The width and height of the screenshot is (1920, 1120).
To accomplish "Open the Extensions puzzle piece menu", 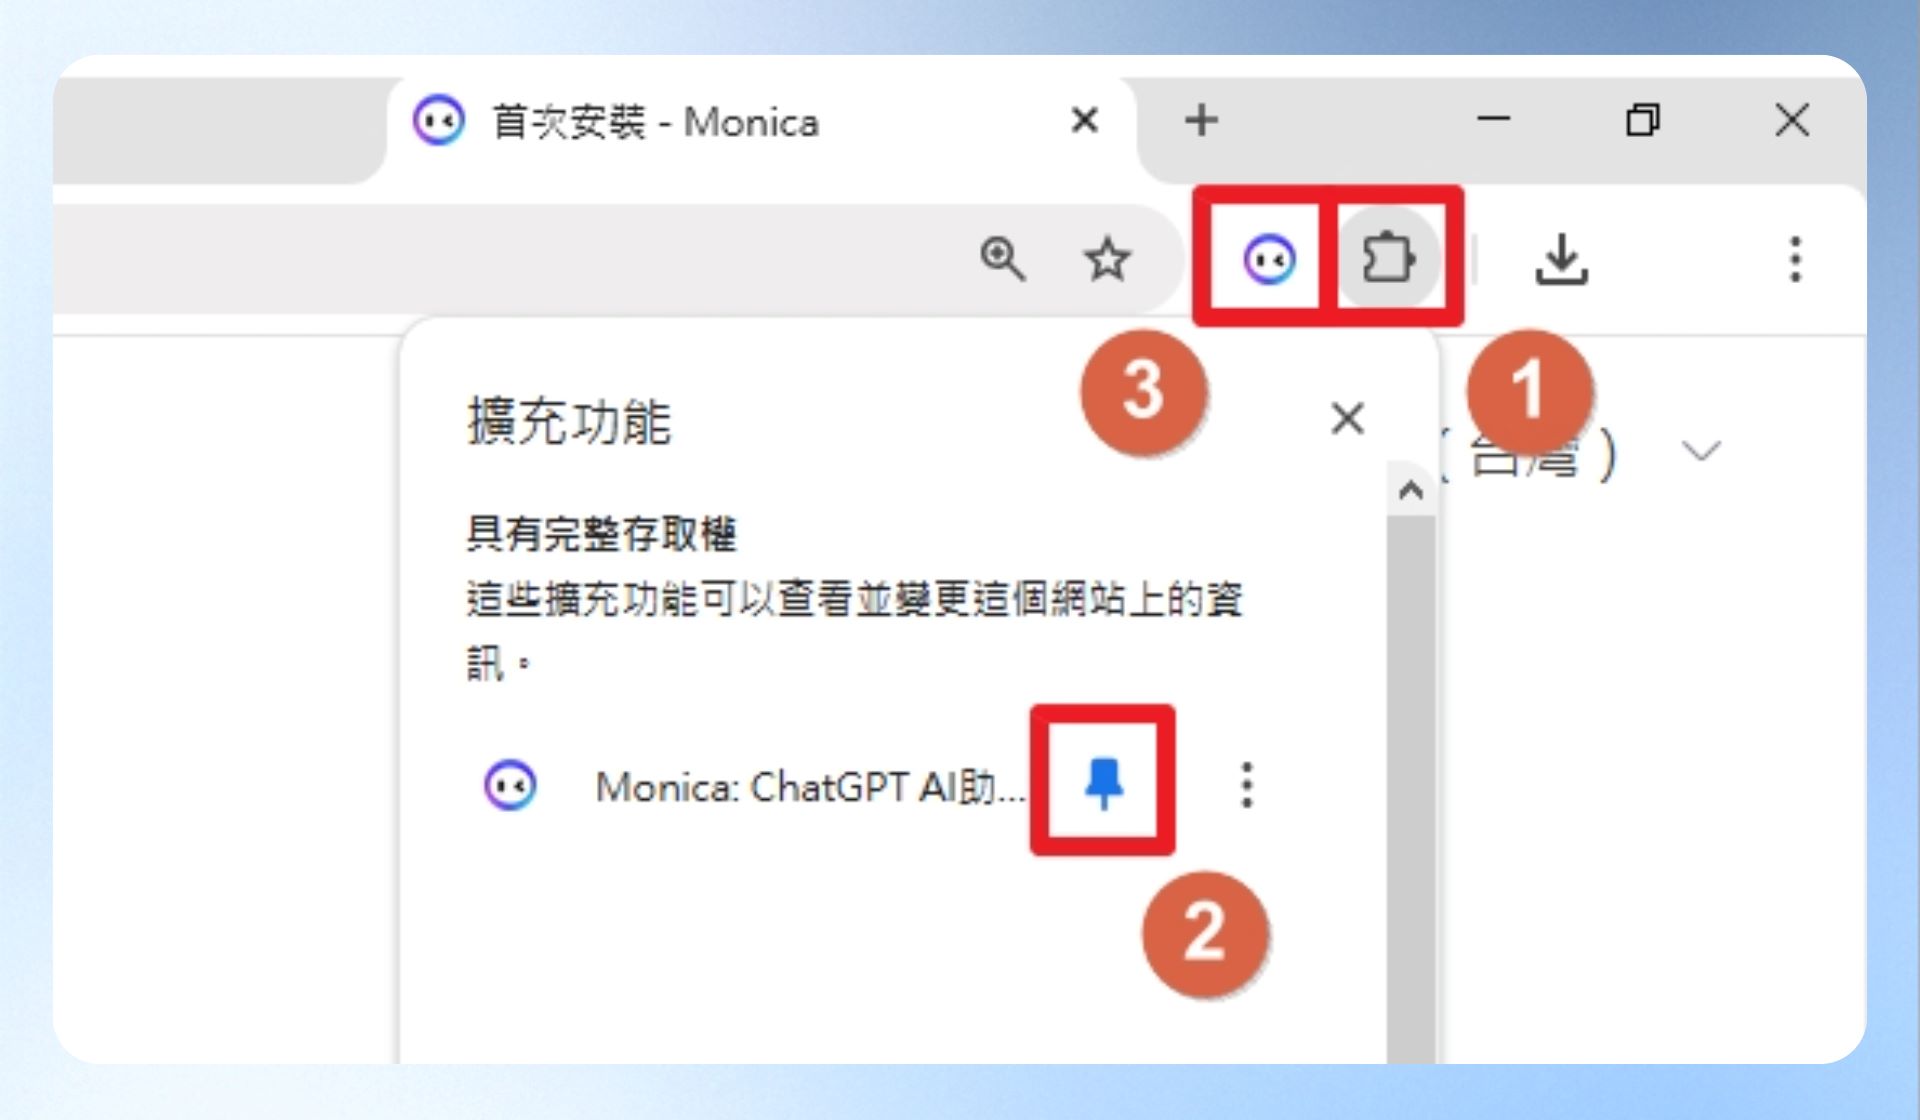I will [x=1389, y=259].
